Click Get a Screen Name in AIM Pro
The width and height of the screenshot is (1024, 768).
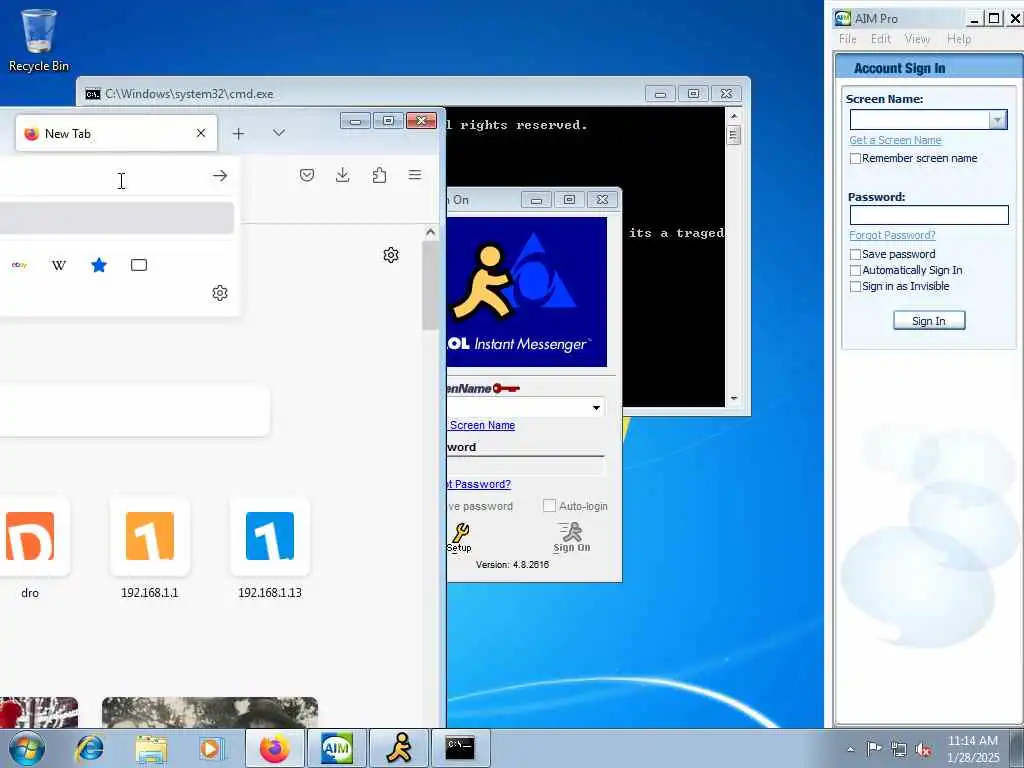(x=895, y=140)
